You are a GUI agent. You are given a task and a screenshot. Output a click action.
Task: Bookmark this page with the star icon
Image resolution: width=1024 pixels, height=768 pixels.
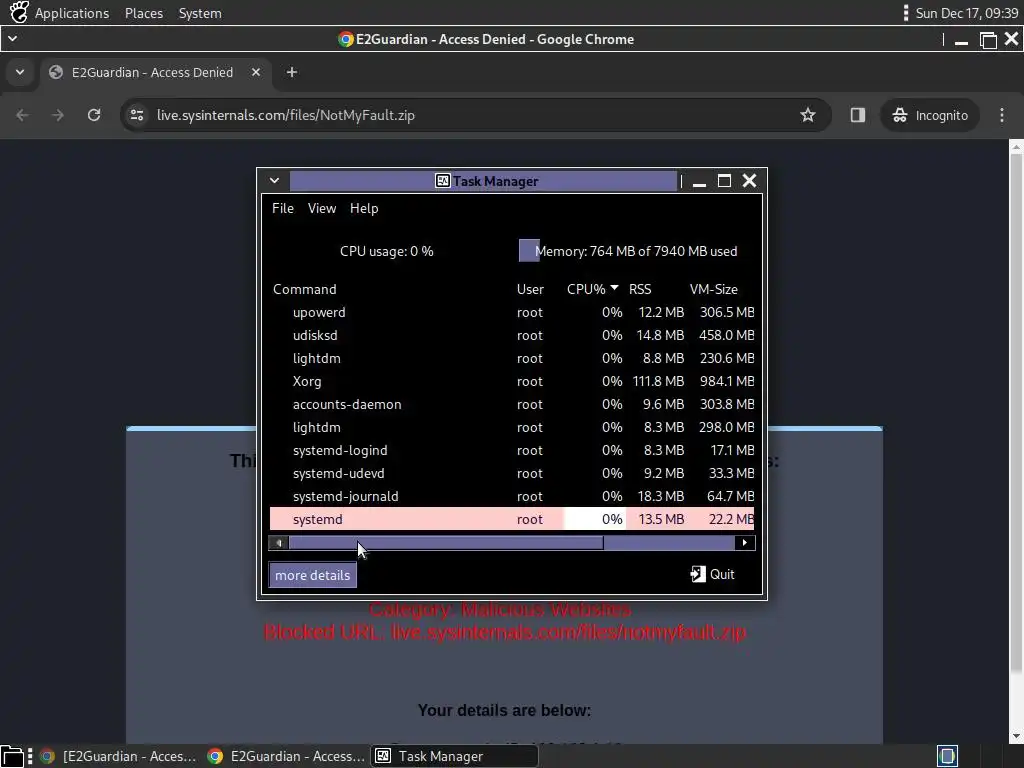click(x=808, y=115)
